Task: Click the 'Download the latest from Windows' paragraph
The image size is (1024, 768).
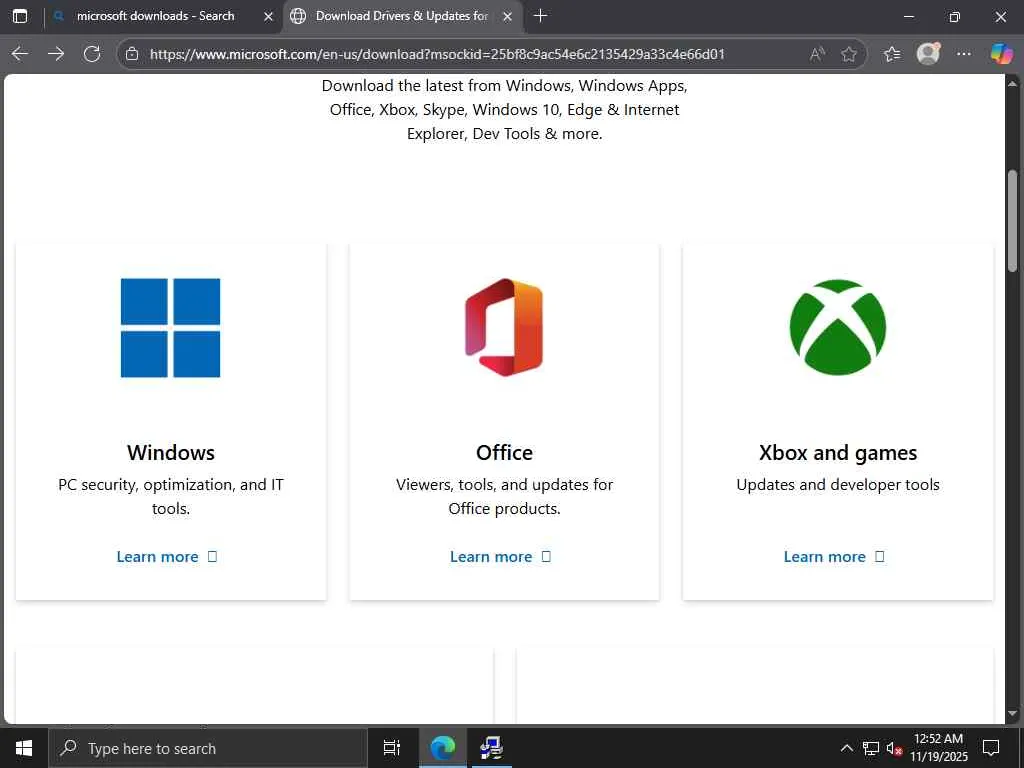Action: pos(504,110)
